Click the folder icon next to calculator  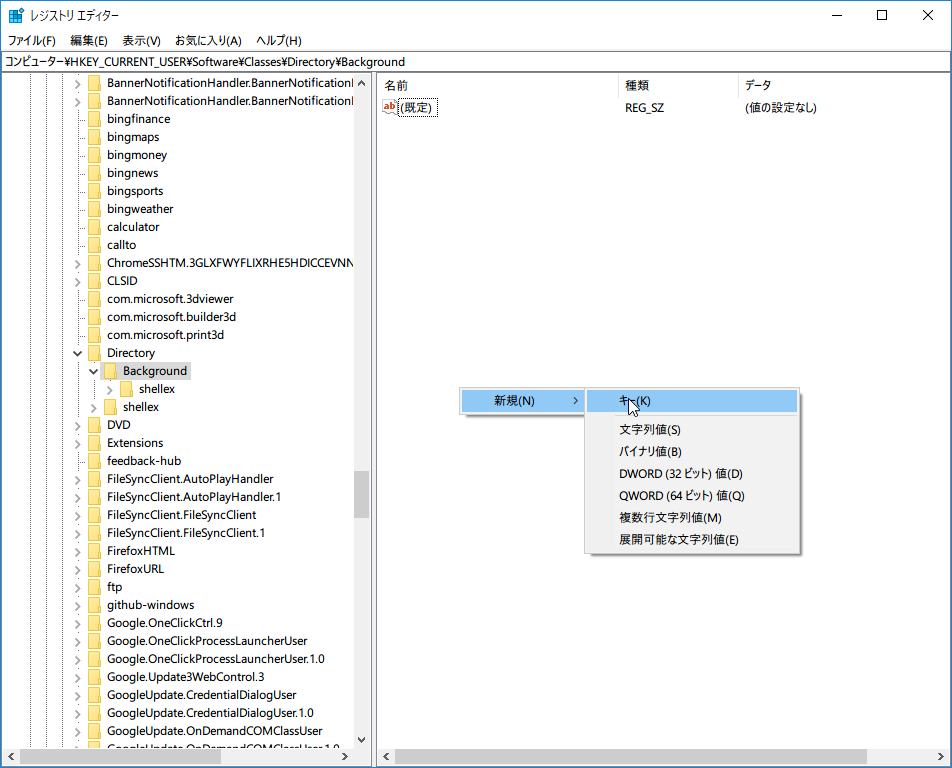pyautogui.click(x=94, y=227)
